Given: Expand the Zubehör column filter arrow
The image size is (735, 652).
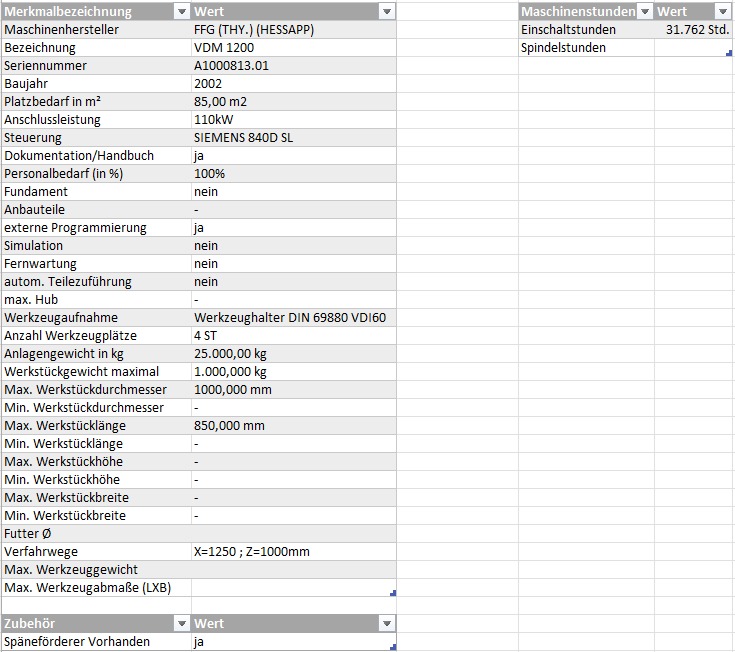Looking at the screenshot, I should pyautogui.click(x=181, y=624).
